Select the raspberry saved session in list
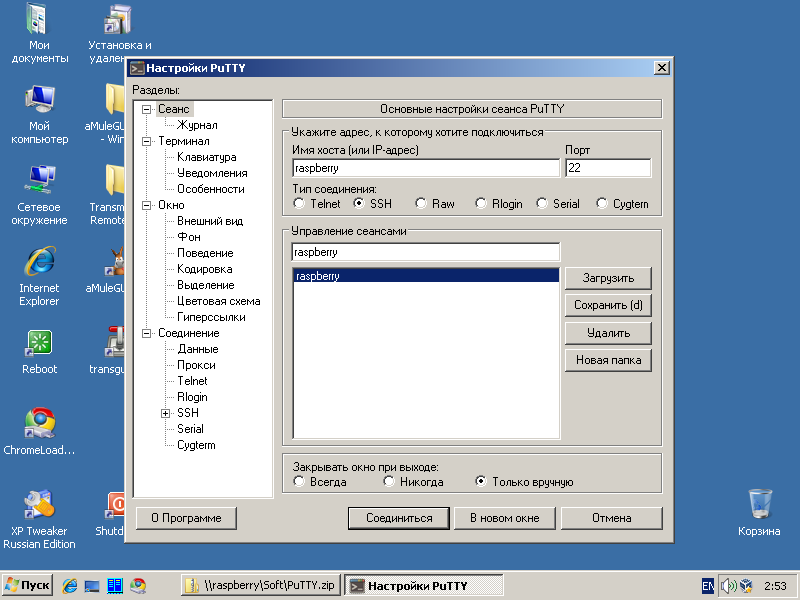The image size is (800, 600). click(426, 276)
